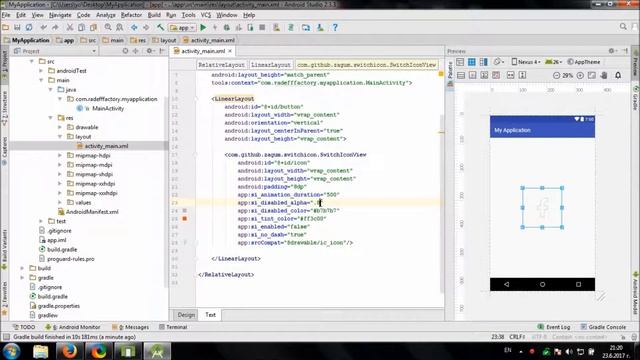The image size is (640, 360).
Task: Run the app with the green play icon
Action: click(x=203, y=28)
